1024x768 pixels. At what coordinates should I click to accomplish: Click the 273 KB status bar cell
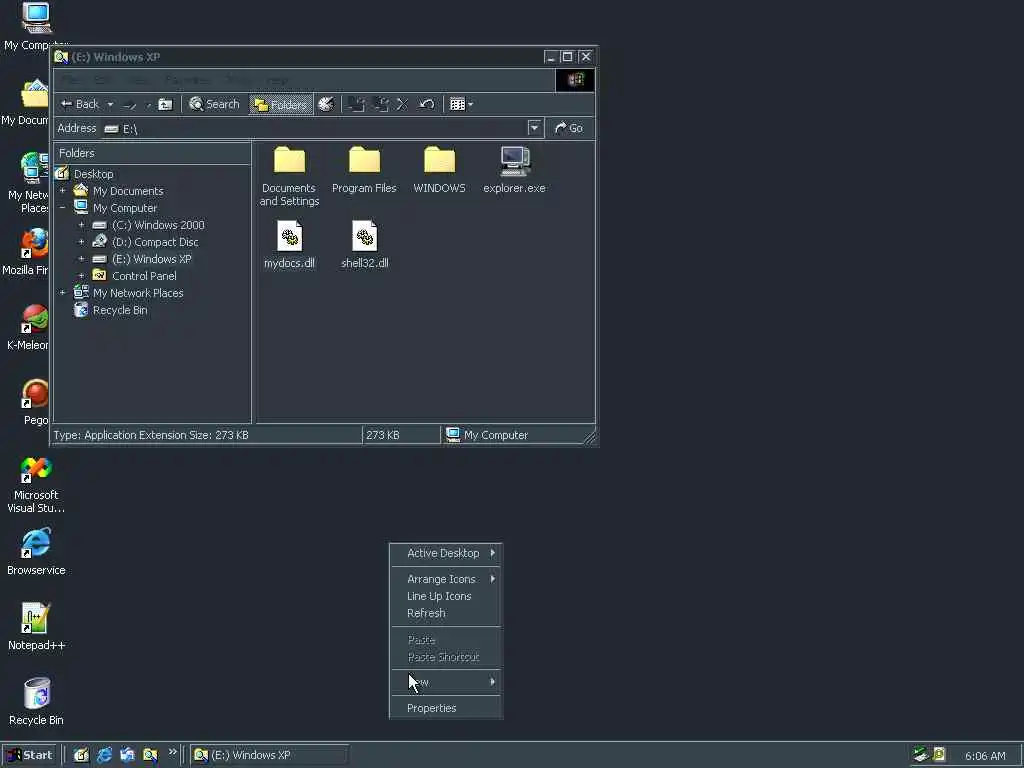401,435
